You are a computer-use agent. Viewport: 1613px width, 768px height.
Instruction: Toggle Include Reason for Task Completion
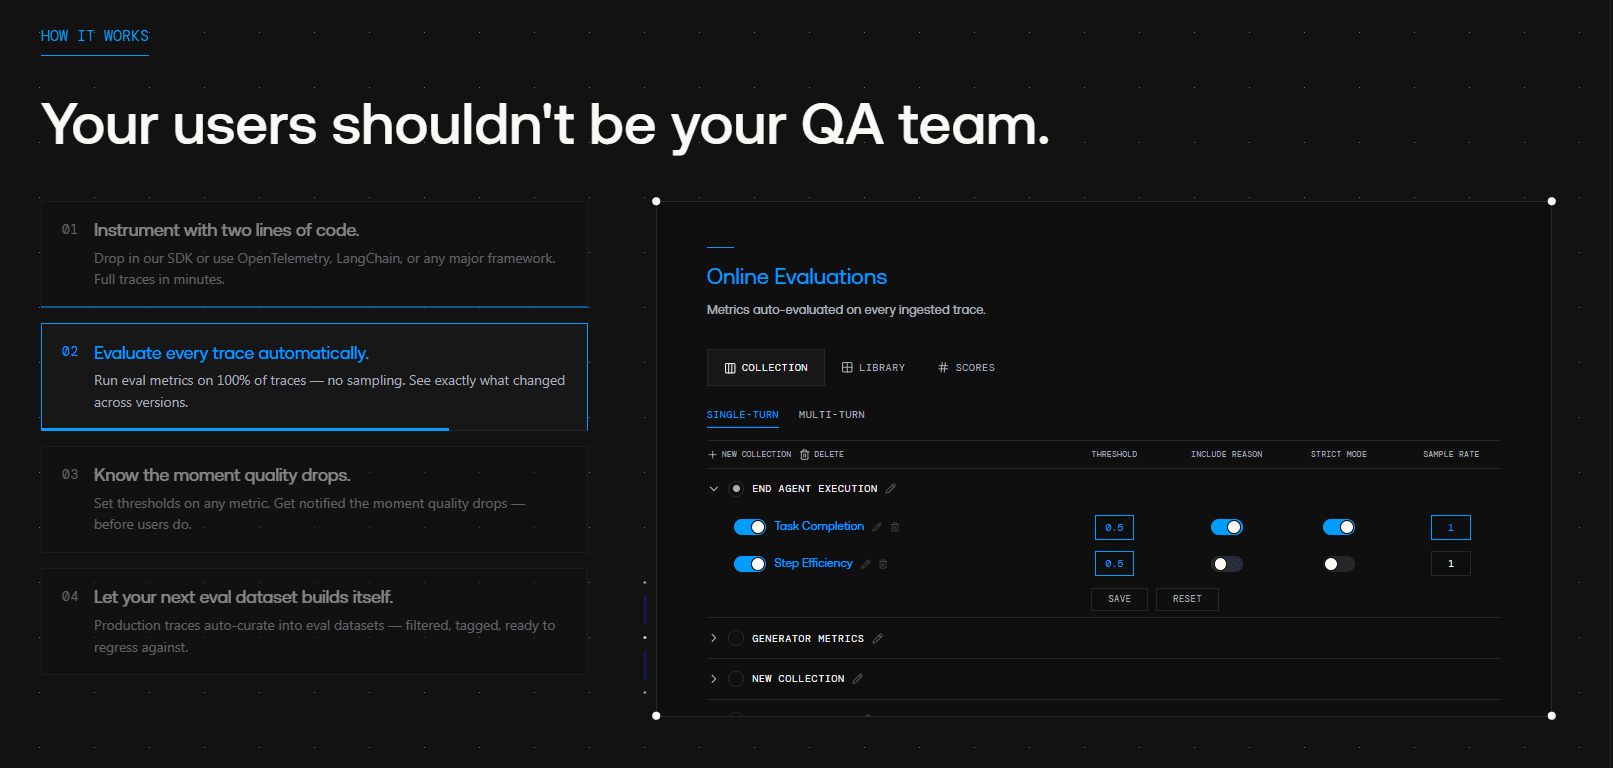(x=1227, y=527)
